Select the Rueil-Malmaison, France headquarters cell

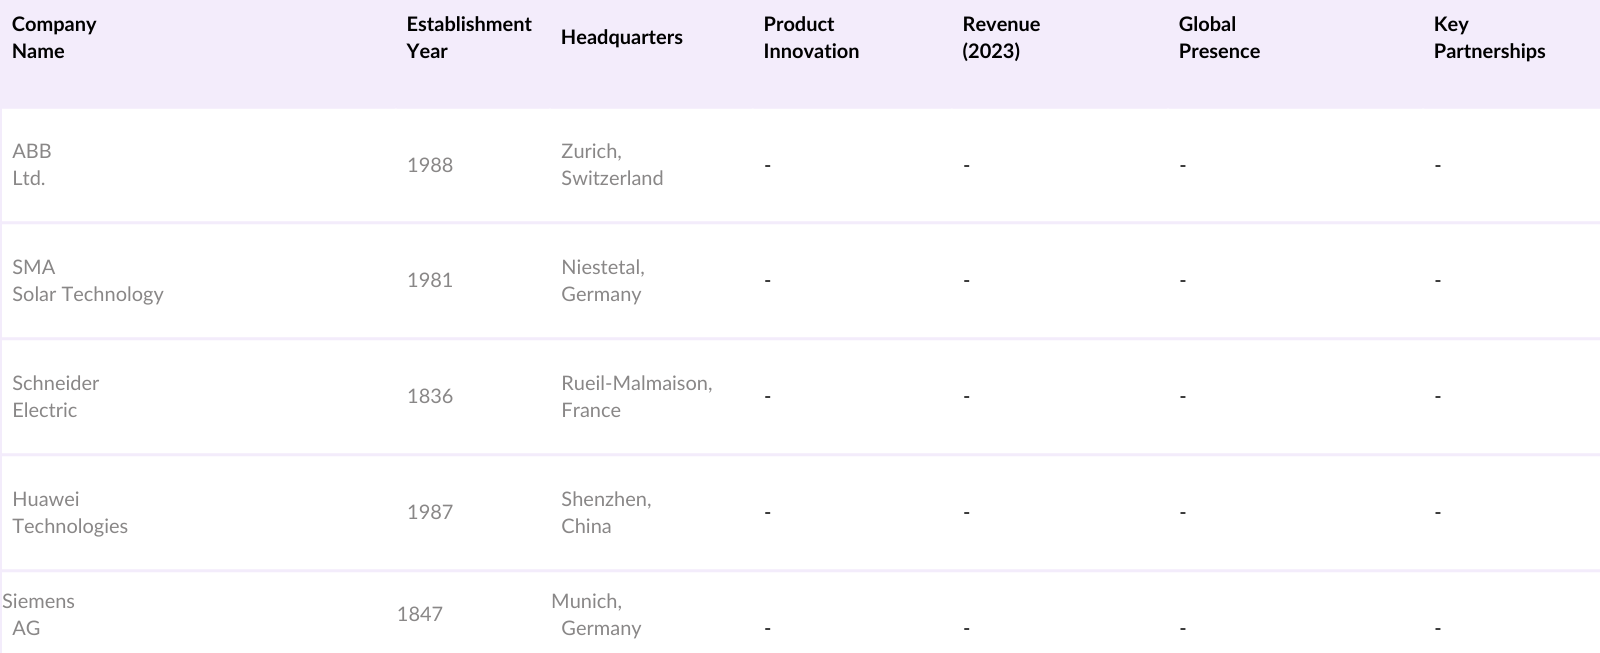636,397
